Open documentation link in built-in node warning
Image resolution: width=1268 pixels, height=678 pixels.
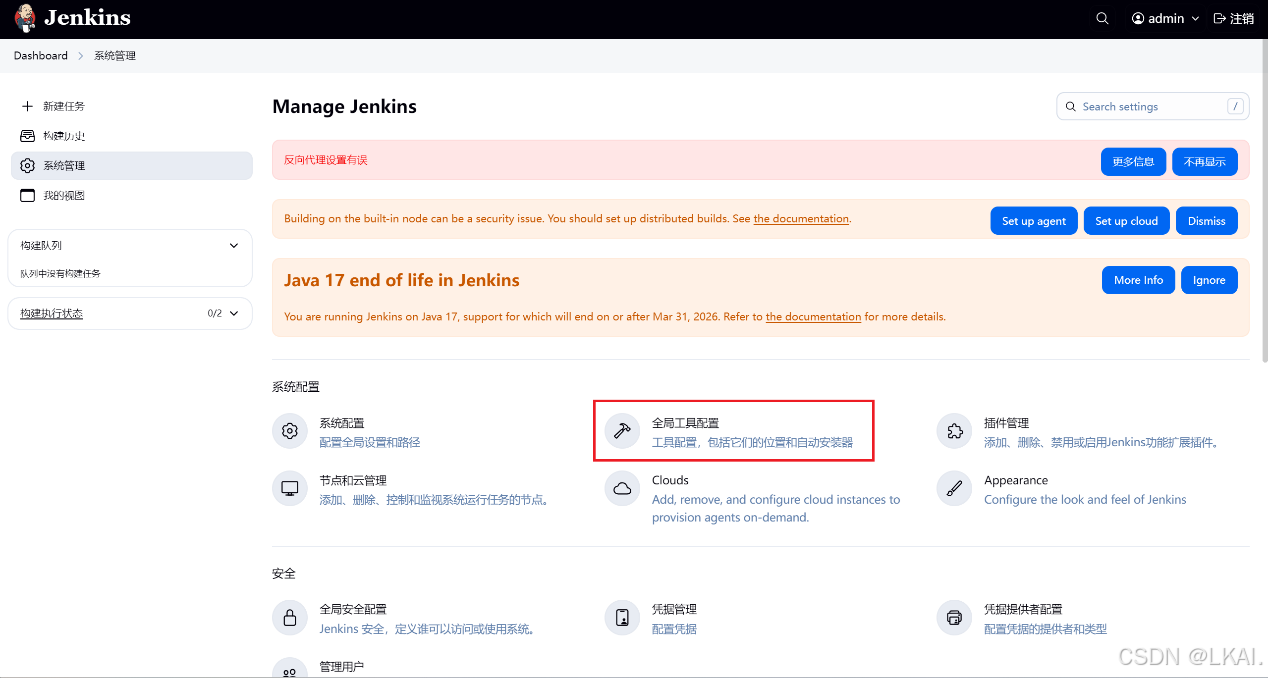tap(801, 219)
